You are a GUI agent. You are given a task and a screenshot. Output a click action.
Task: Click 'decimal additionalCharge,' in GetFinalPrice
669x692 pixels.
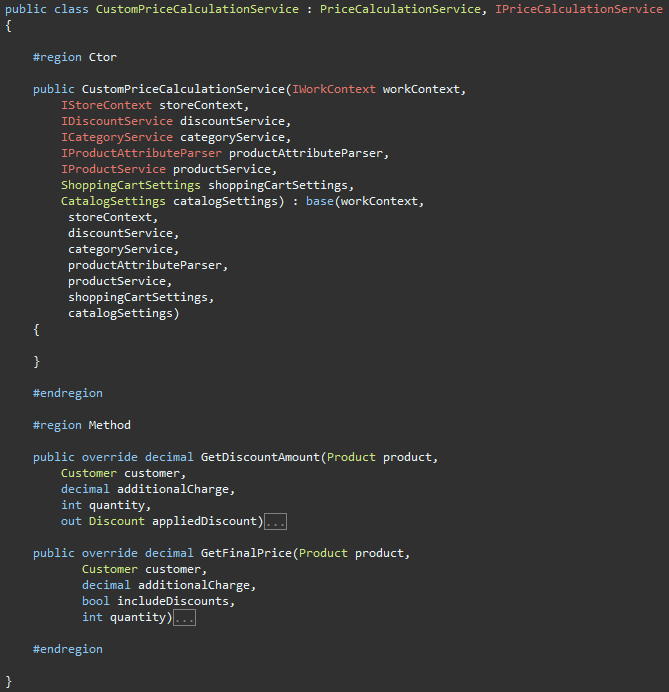[169, 586]
